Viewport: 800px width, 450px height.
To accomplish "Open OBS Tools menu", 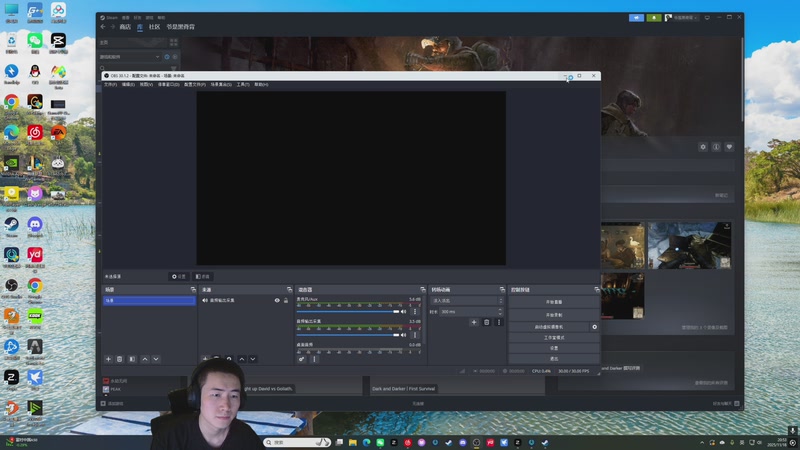I will click(243, 85).
